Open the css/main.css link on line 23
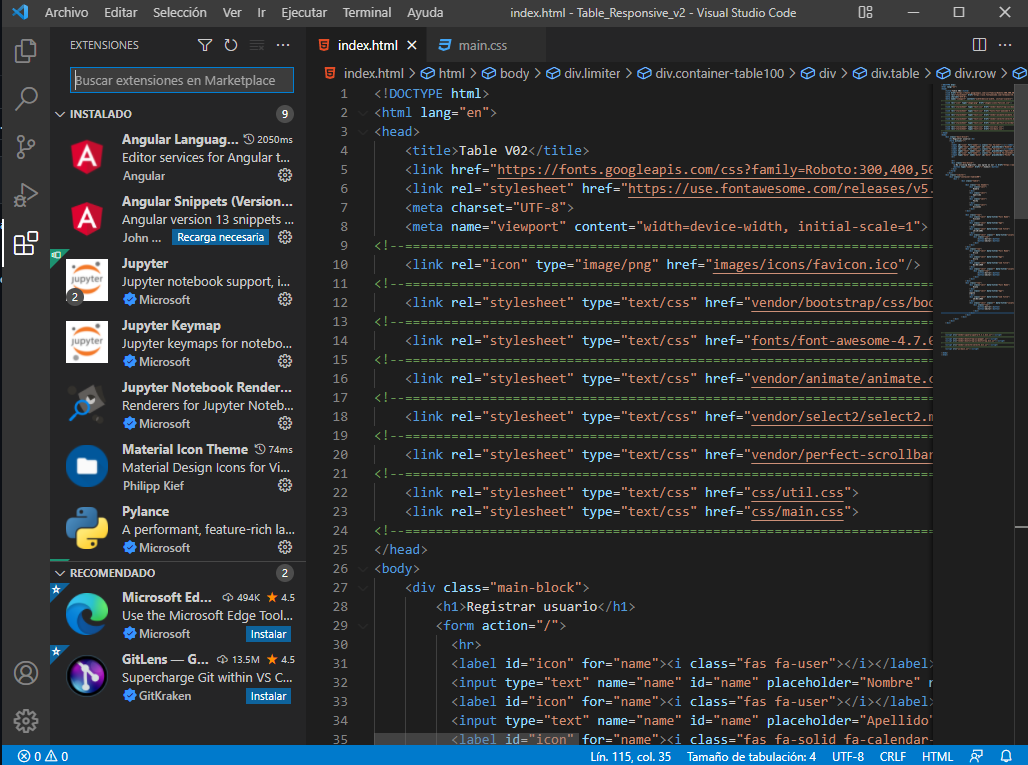This screenshot has height=765, width=1028. point(797,512)
